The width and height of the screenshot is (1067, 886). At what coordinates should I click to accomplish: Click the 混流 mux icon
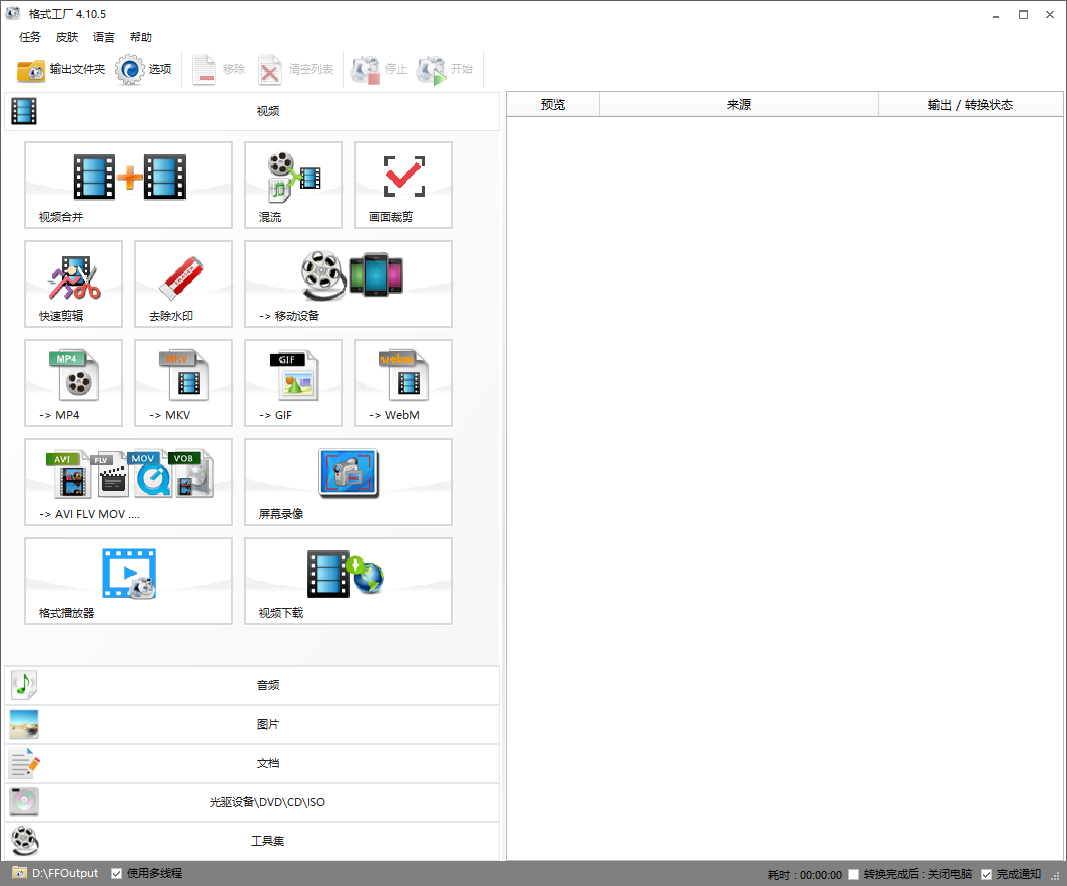[x=293, y=184]
